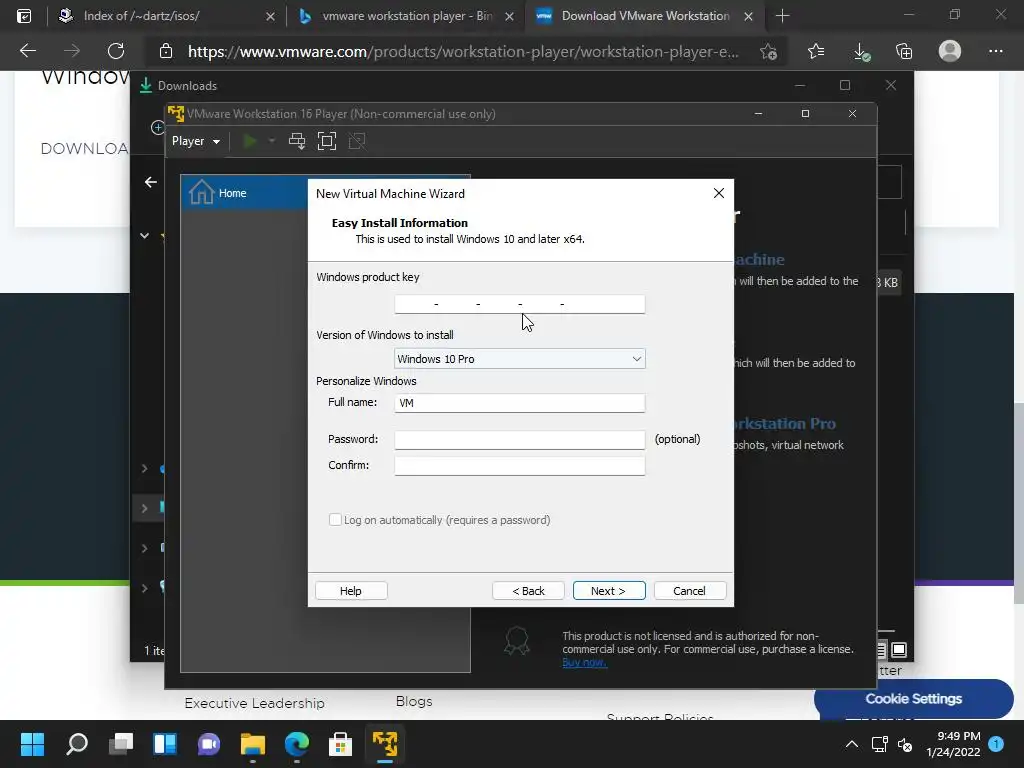Viewport: 1024px width, 768px height.
Task: Click the Windows product key field
Action: tap(519, 304)
